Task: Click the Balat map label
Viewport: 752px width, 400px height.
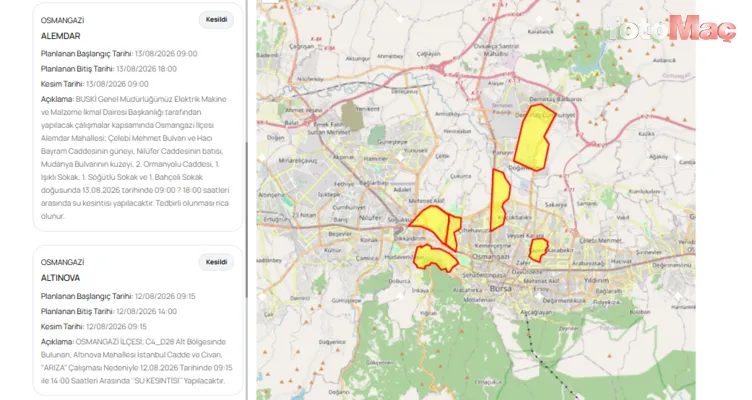Action: 291,123
